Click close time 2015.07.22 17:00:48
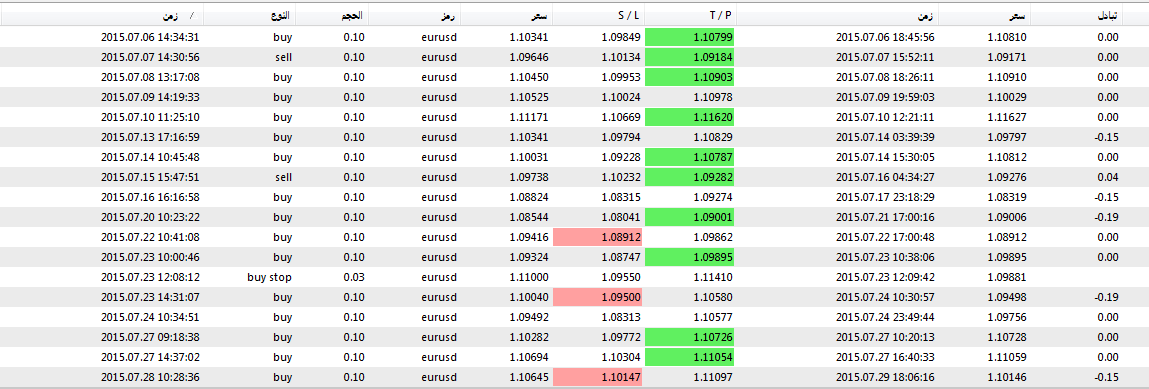This screenshot has height=389, width=1149. click(884, 237)
